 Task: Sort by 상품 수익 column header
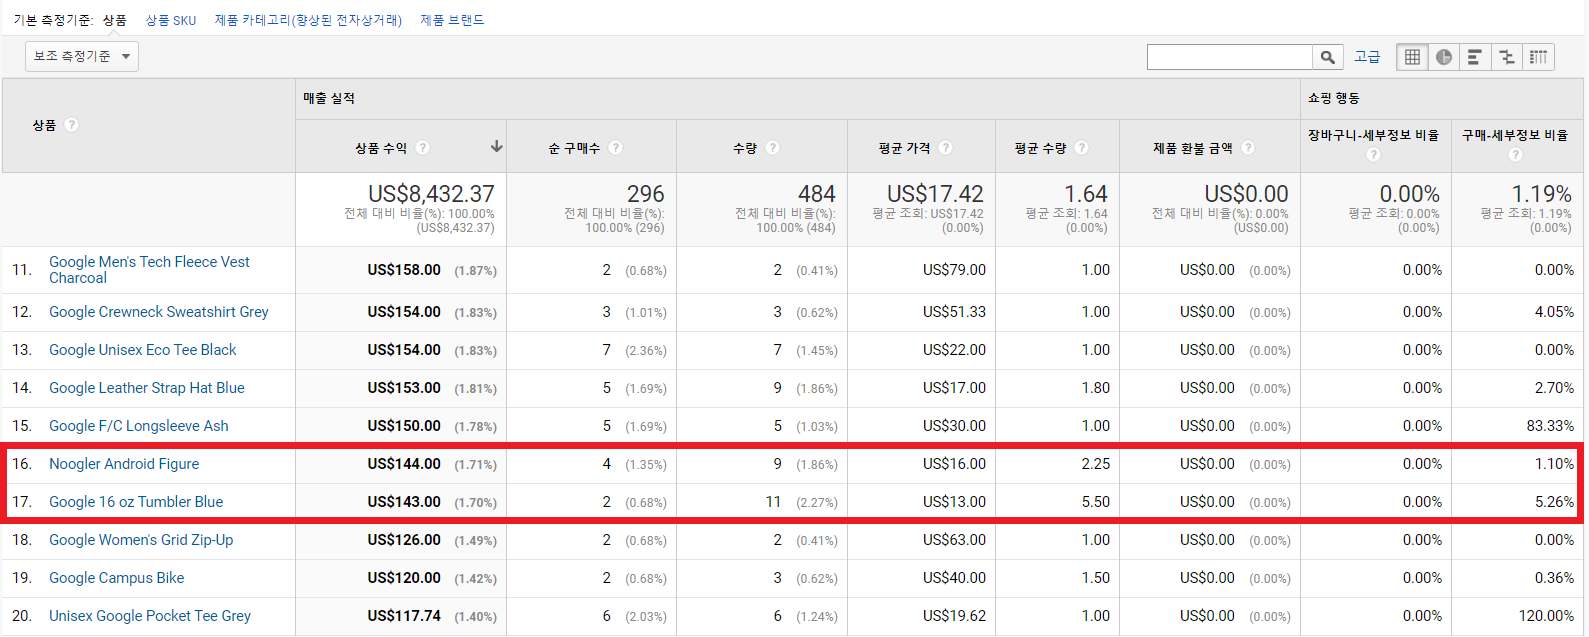pos(380,148)
